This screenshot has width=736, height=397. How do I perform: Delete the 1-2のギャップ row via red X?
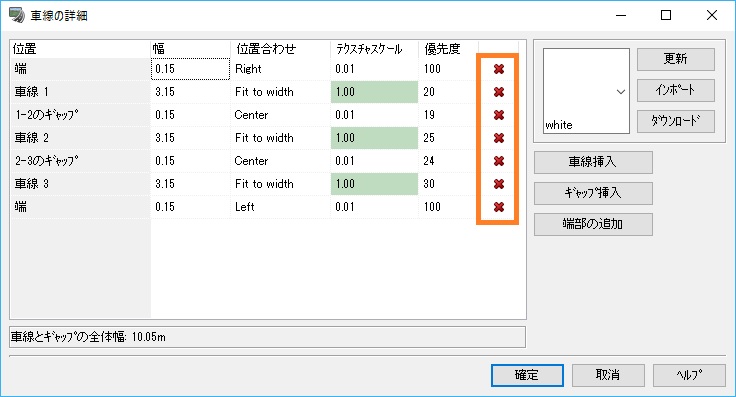pyautogui.click(x=499, y=115)
